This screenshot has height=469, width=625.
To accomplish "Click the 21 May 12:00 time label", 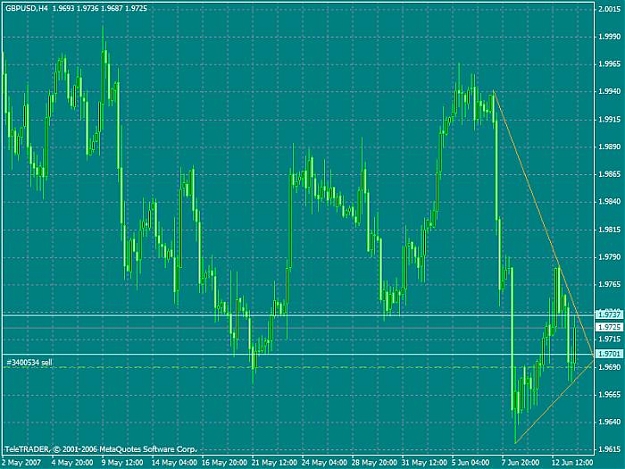I will [x=274, y=463].
